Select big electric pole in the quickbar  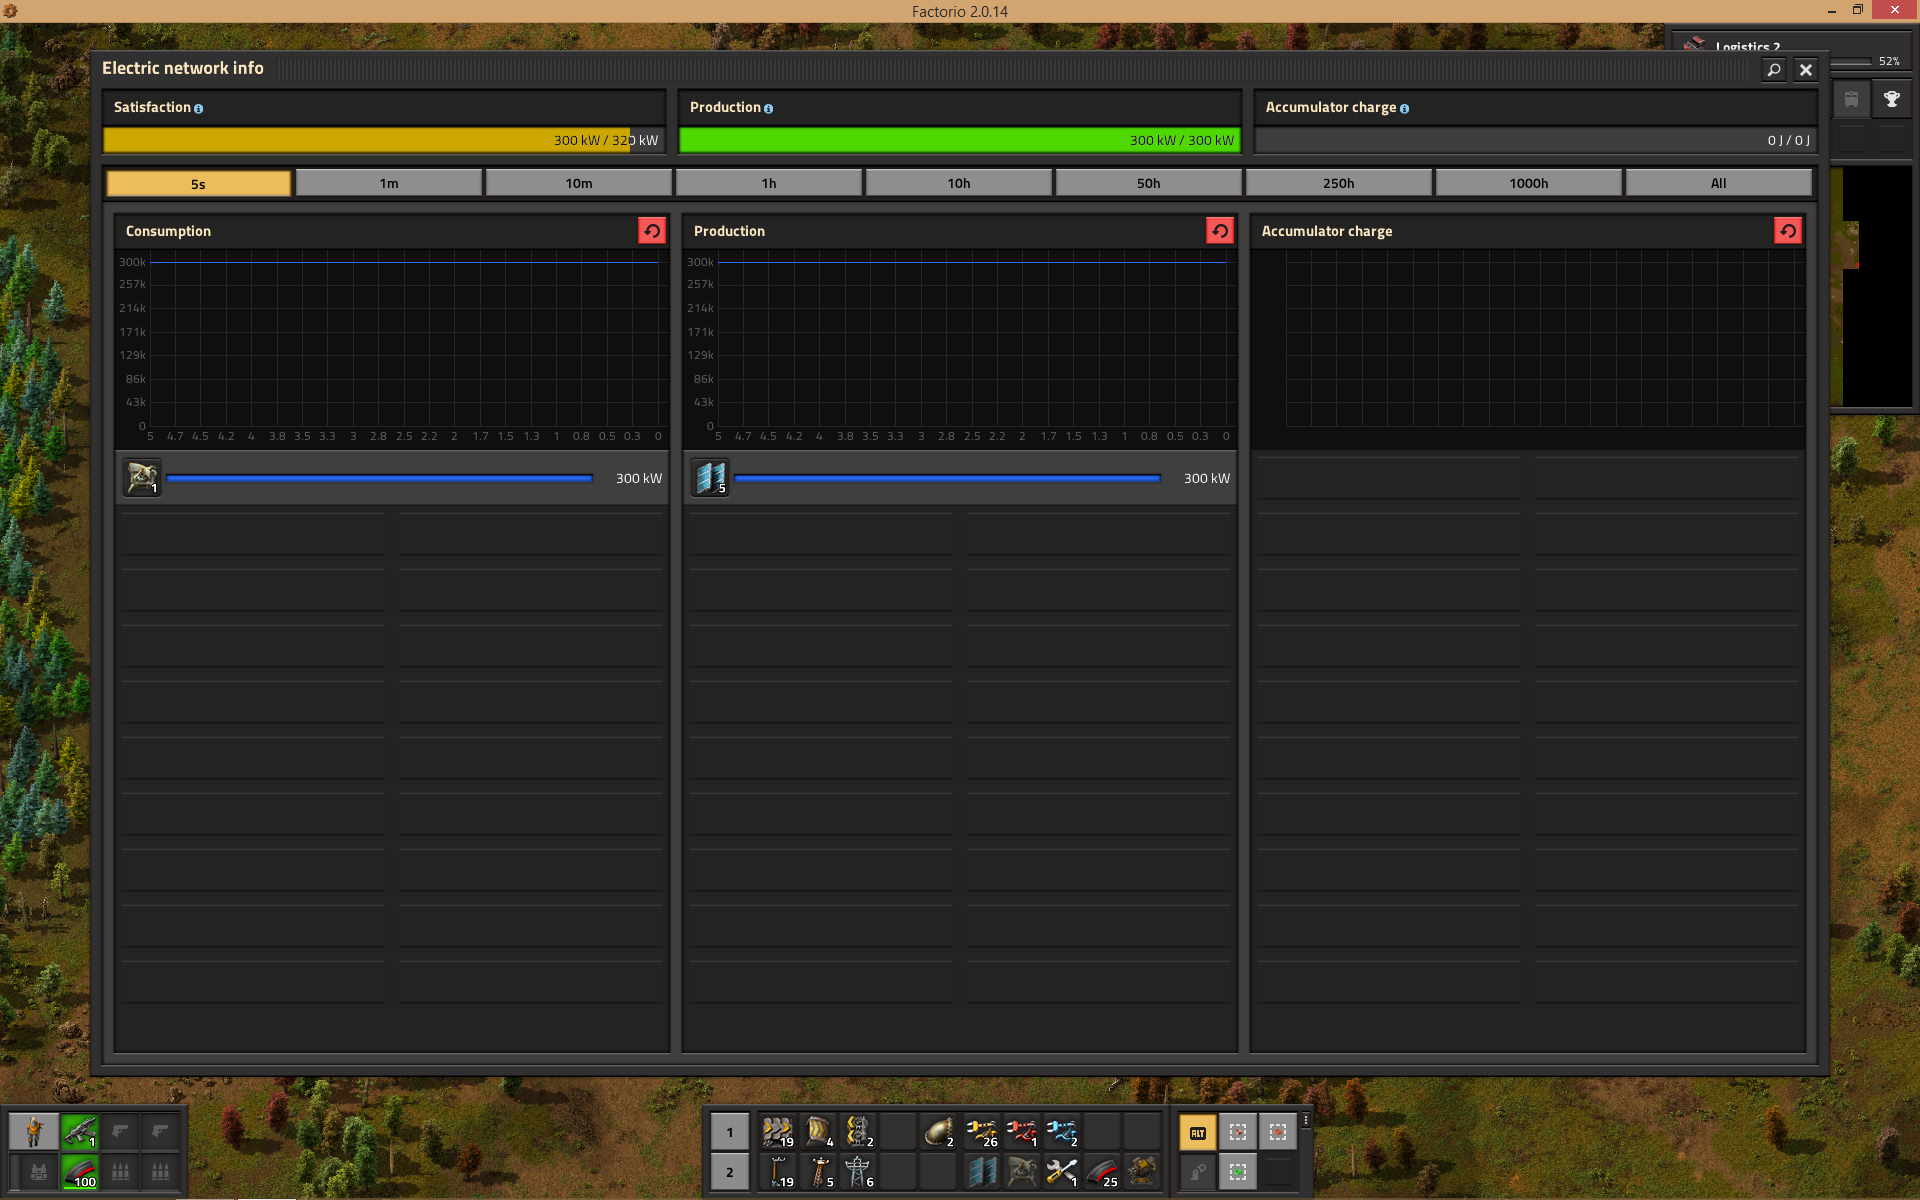coord(858,1171)
